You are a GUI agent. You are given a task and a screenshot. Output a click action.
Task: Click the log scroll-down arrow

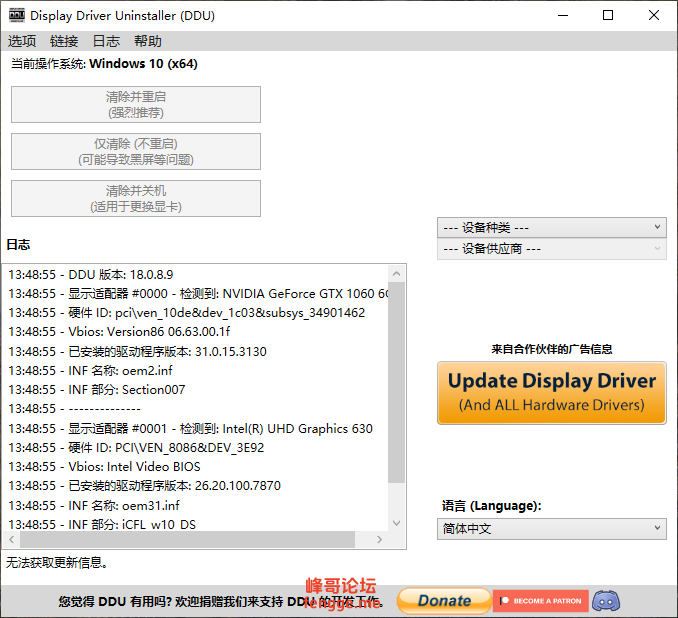397,523
